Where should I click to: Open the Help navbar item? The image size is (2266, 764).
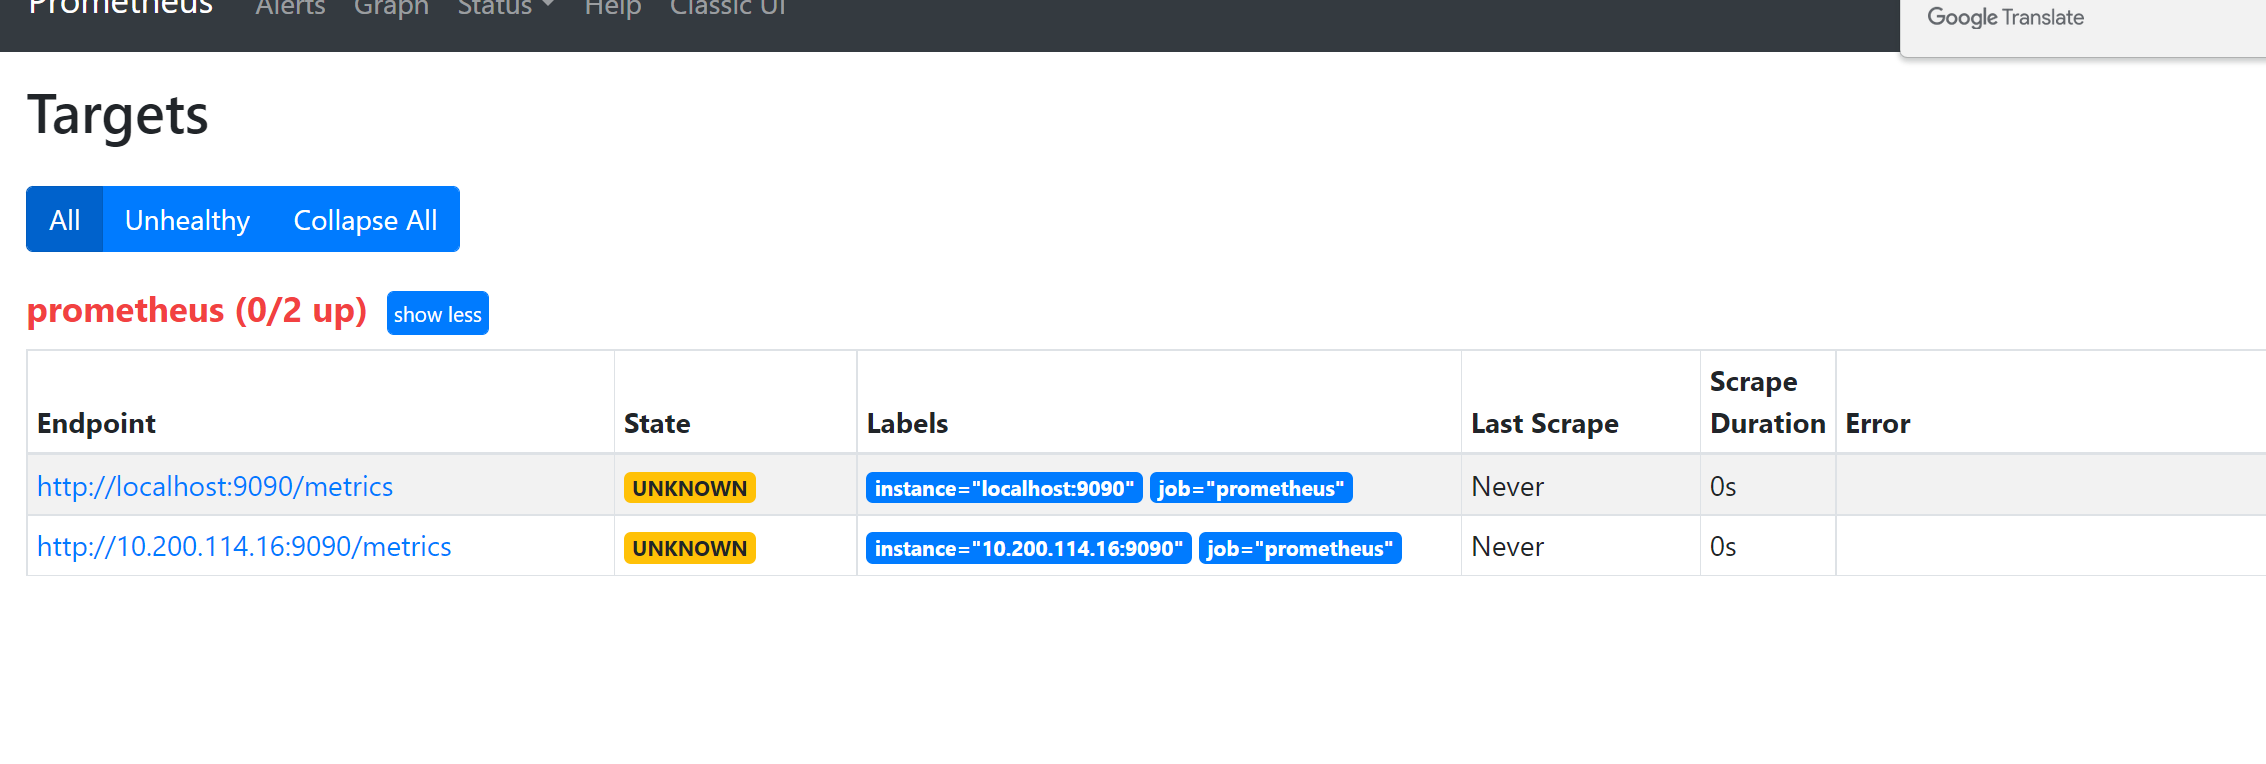612,8
